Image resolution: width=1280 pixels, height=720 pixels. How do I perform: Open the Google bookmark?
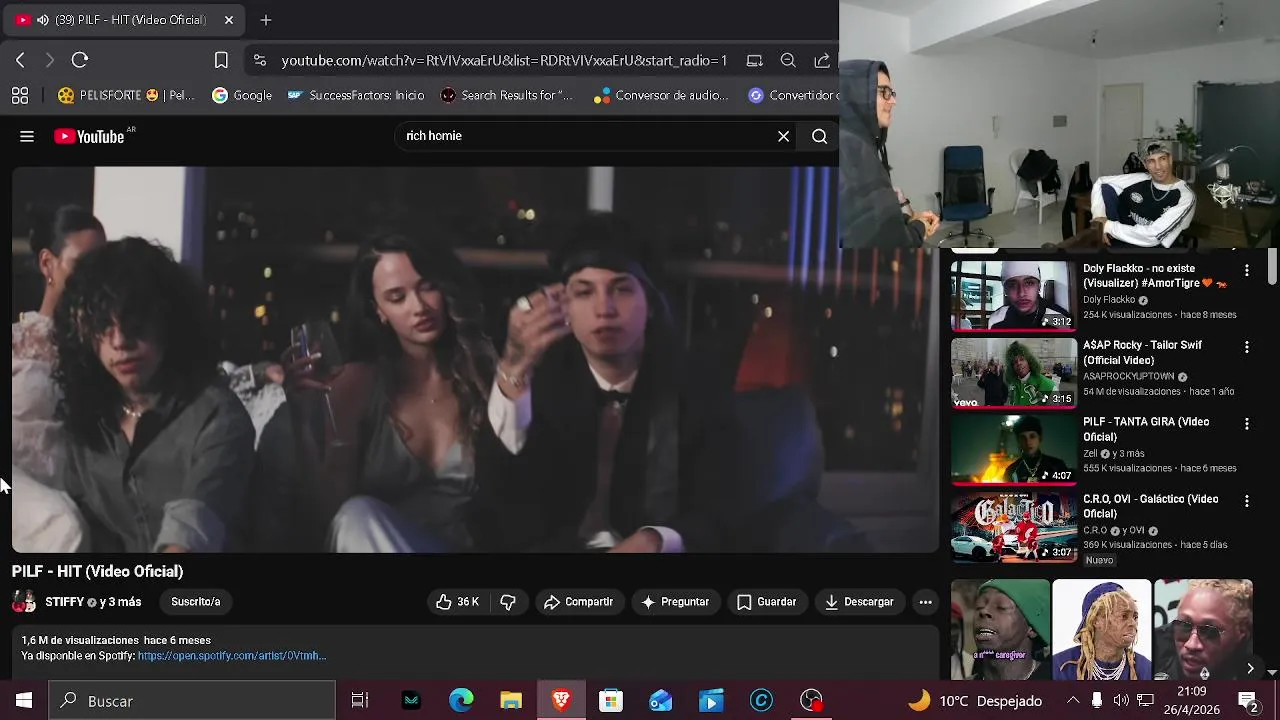tap(242, 95)
